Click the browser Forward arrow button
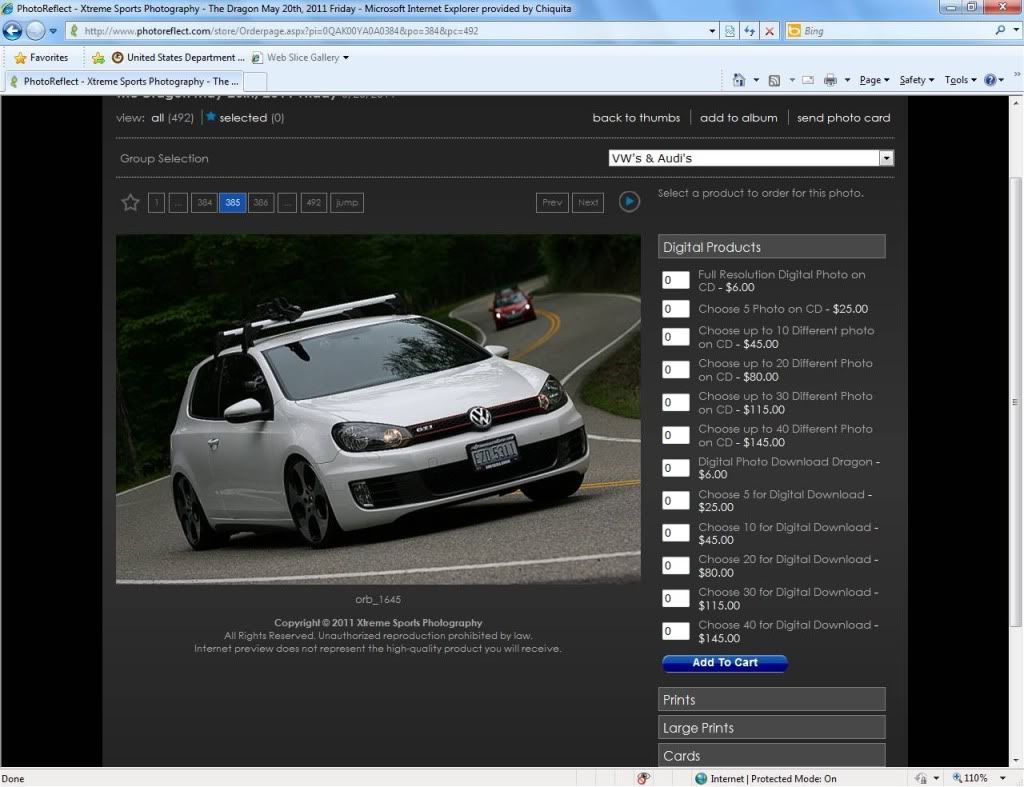Screen dimensions: 1024x787 pos(35,31)
